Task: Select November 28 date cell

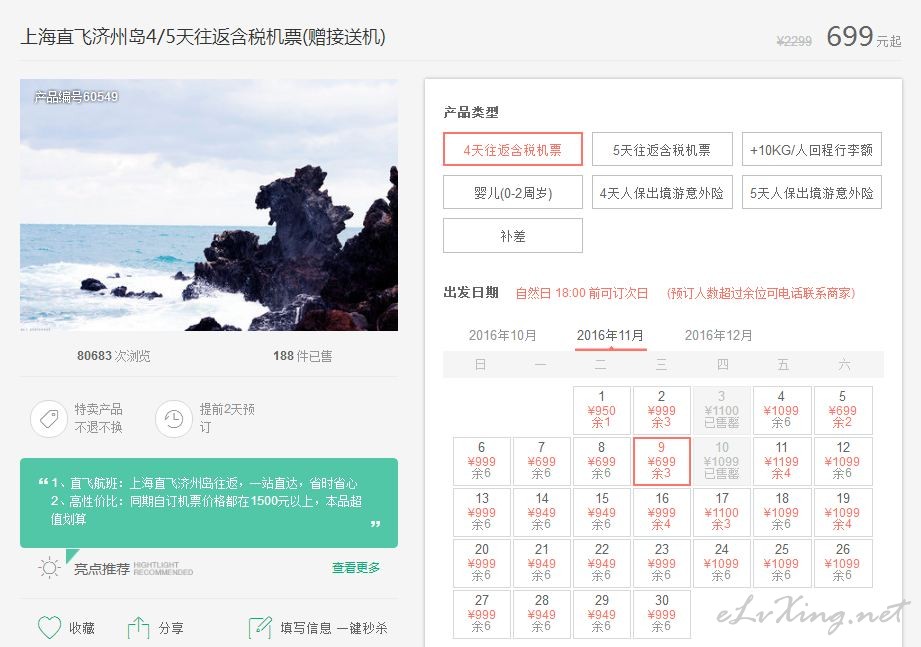Action: tap(542, 614)
